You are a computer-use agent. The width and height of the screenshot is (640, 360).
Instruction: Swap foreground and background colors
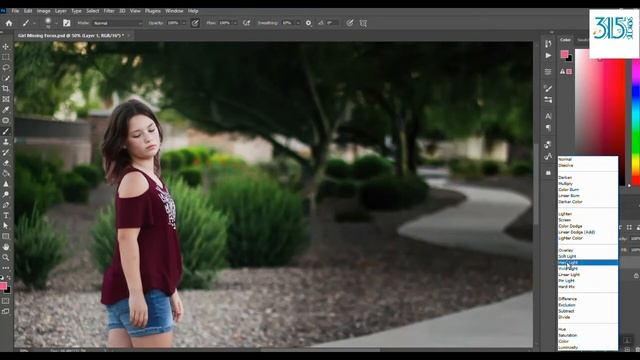9,278
